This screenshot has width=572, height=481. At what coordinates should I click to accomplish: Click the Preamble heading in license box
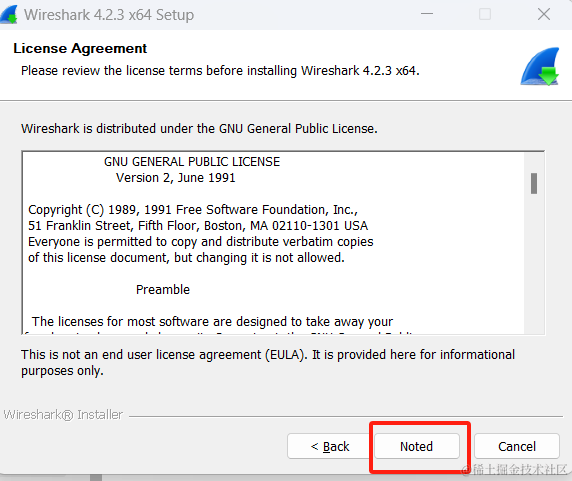pyautogui.click(x=163, y=290)
